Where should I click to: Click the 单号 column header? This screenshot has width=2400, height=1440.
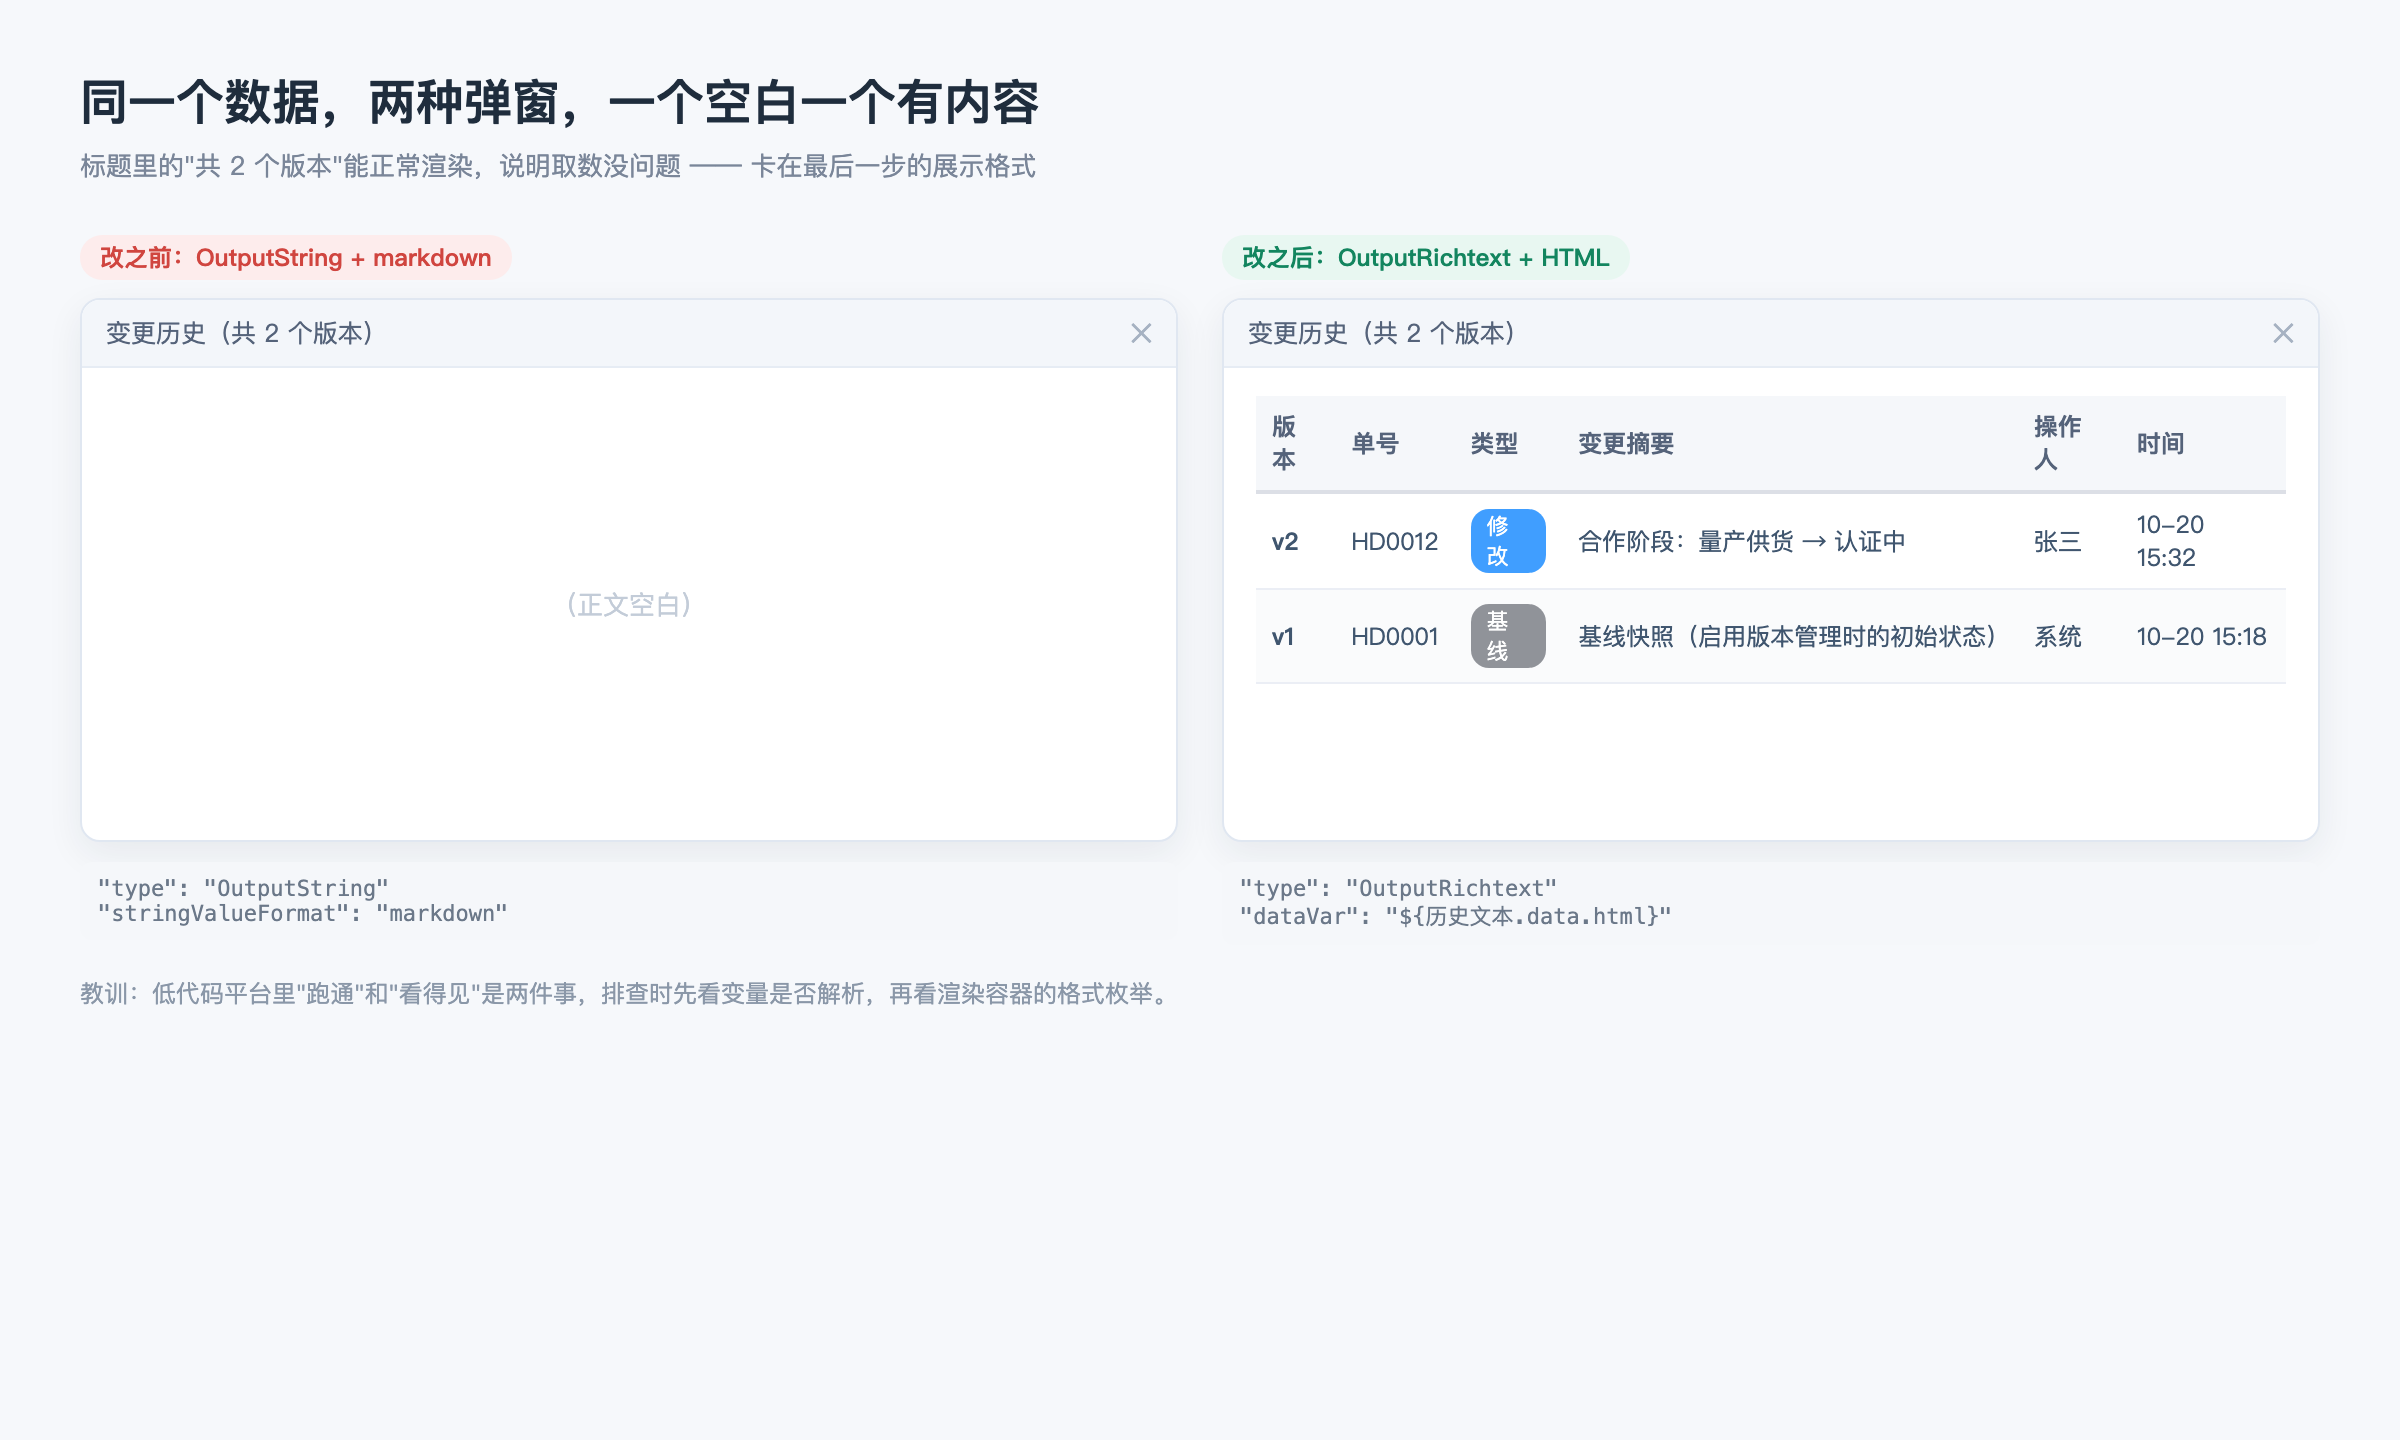[x=1375, y=443]
